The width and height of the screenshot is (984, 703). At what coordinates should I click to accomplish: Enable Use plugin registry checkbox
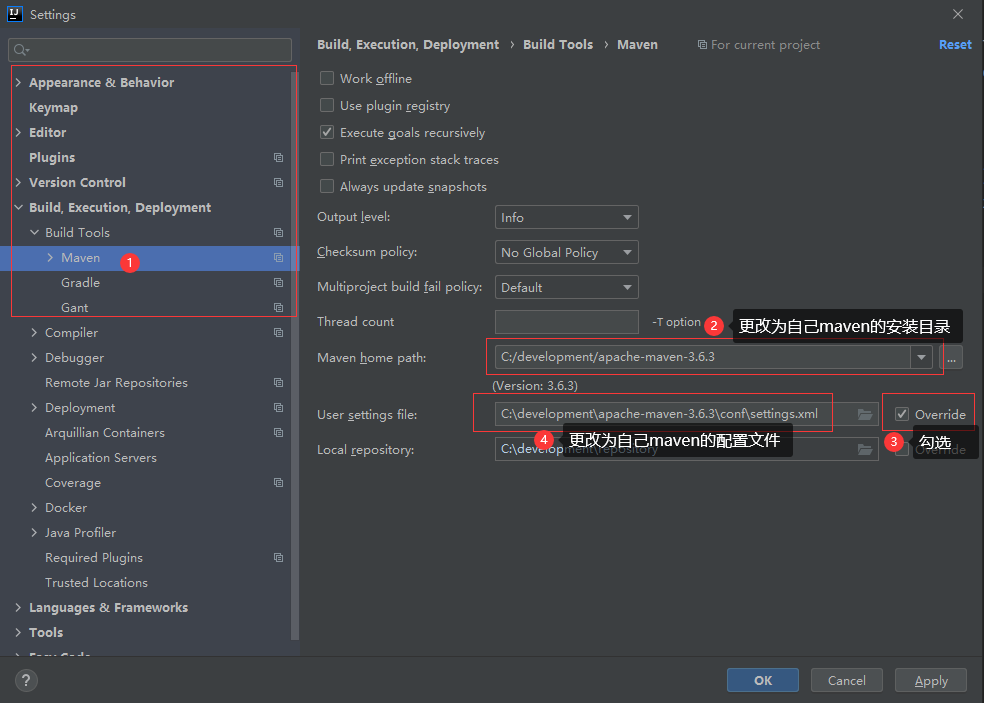pos(327,105)
